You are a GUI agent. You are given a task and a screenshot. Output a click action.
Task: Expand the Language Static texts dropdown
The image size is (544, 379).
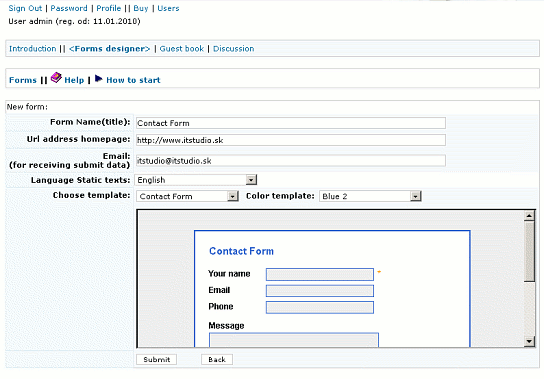pos(196,180)
